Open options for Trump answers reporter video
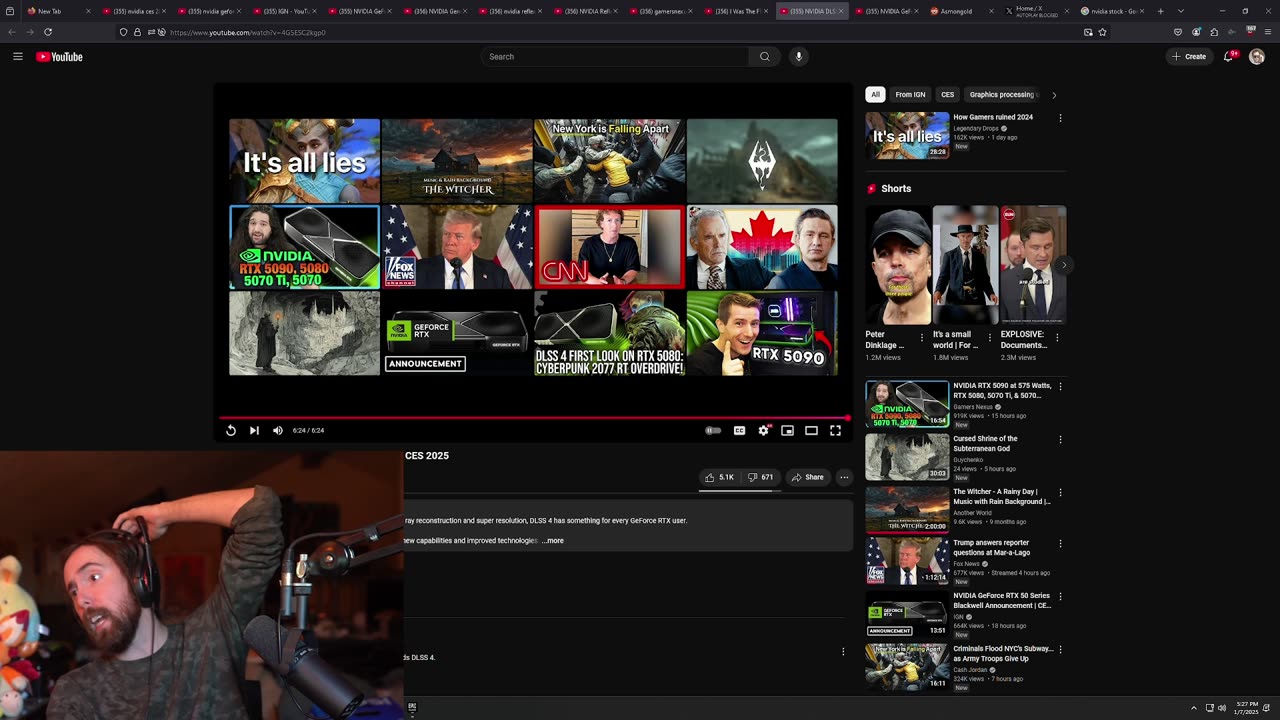 1060,544
